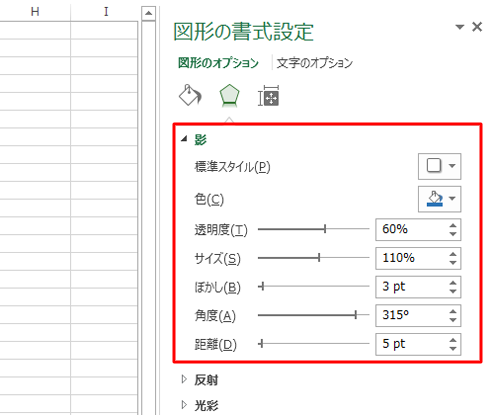Image resolution: width=494 pixels, height=415 pixels.
Task: Click the 透明度 slider handle
Action: click(x=325, y=229)
